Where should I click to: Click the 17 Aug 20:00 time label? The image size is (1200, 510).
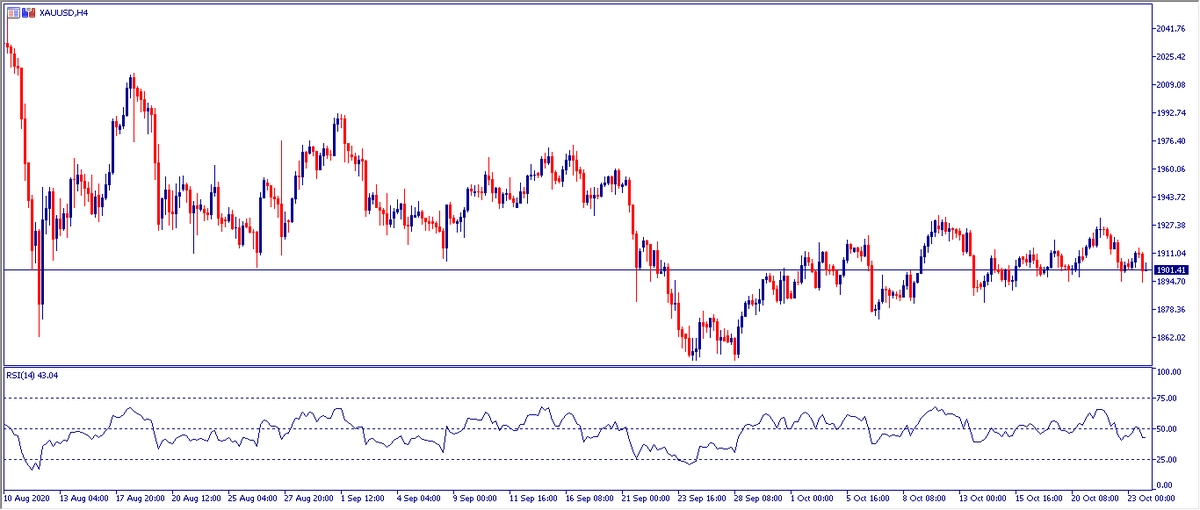143,497
